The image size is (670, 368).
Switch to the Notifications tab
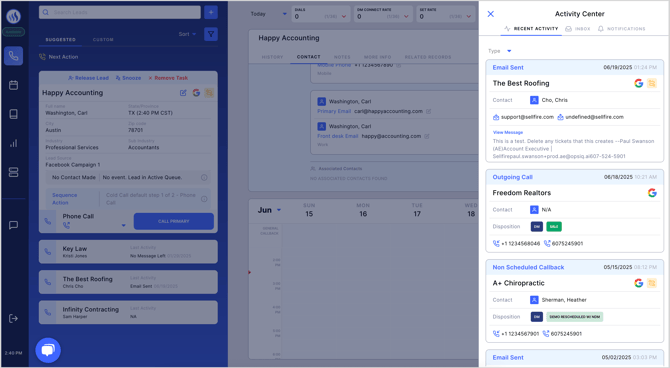(621, 29)
